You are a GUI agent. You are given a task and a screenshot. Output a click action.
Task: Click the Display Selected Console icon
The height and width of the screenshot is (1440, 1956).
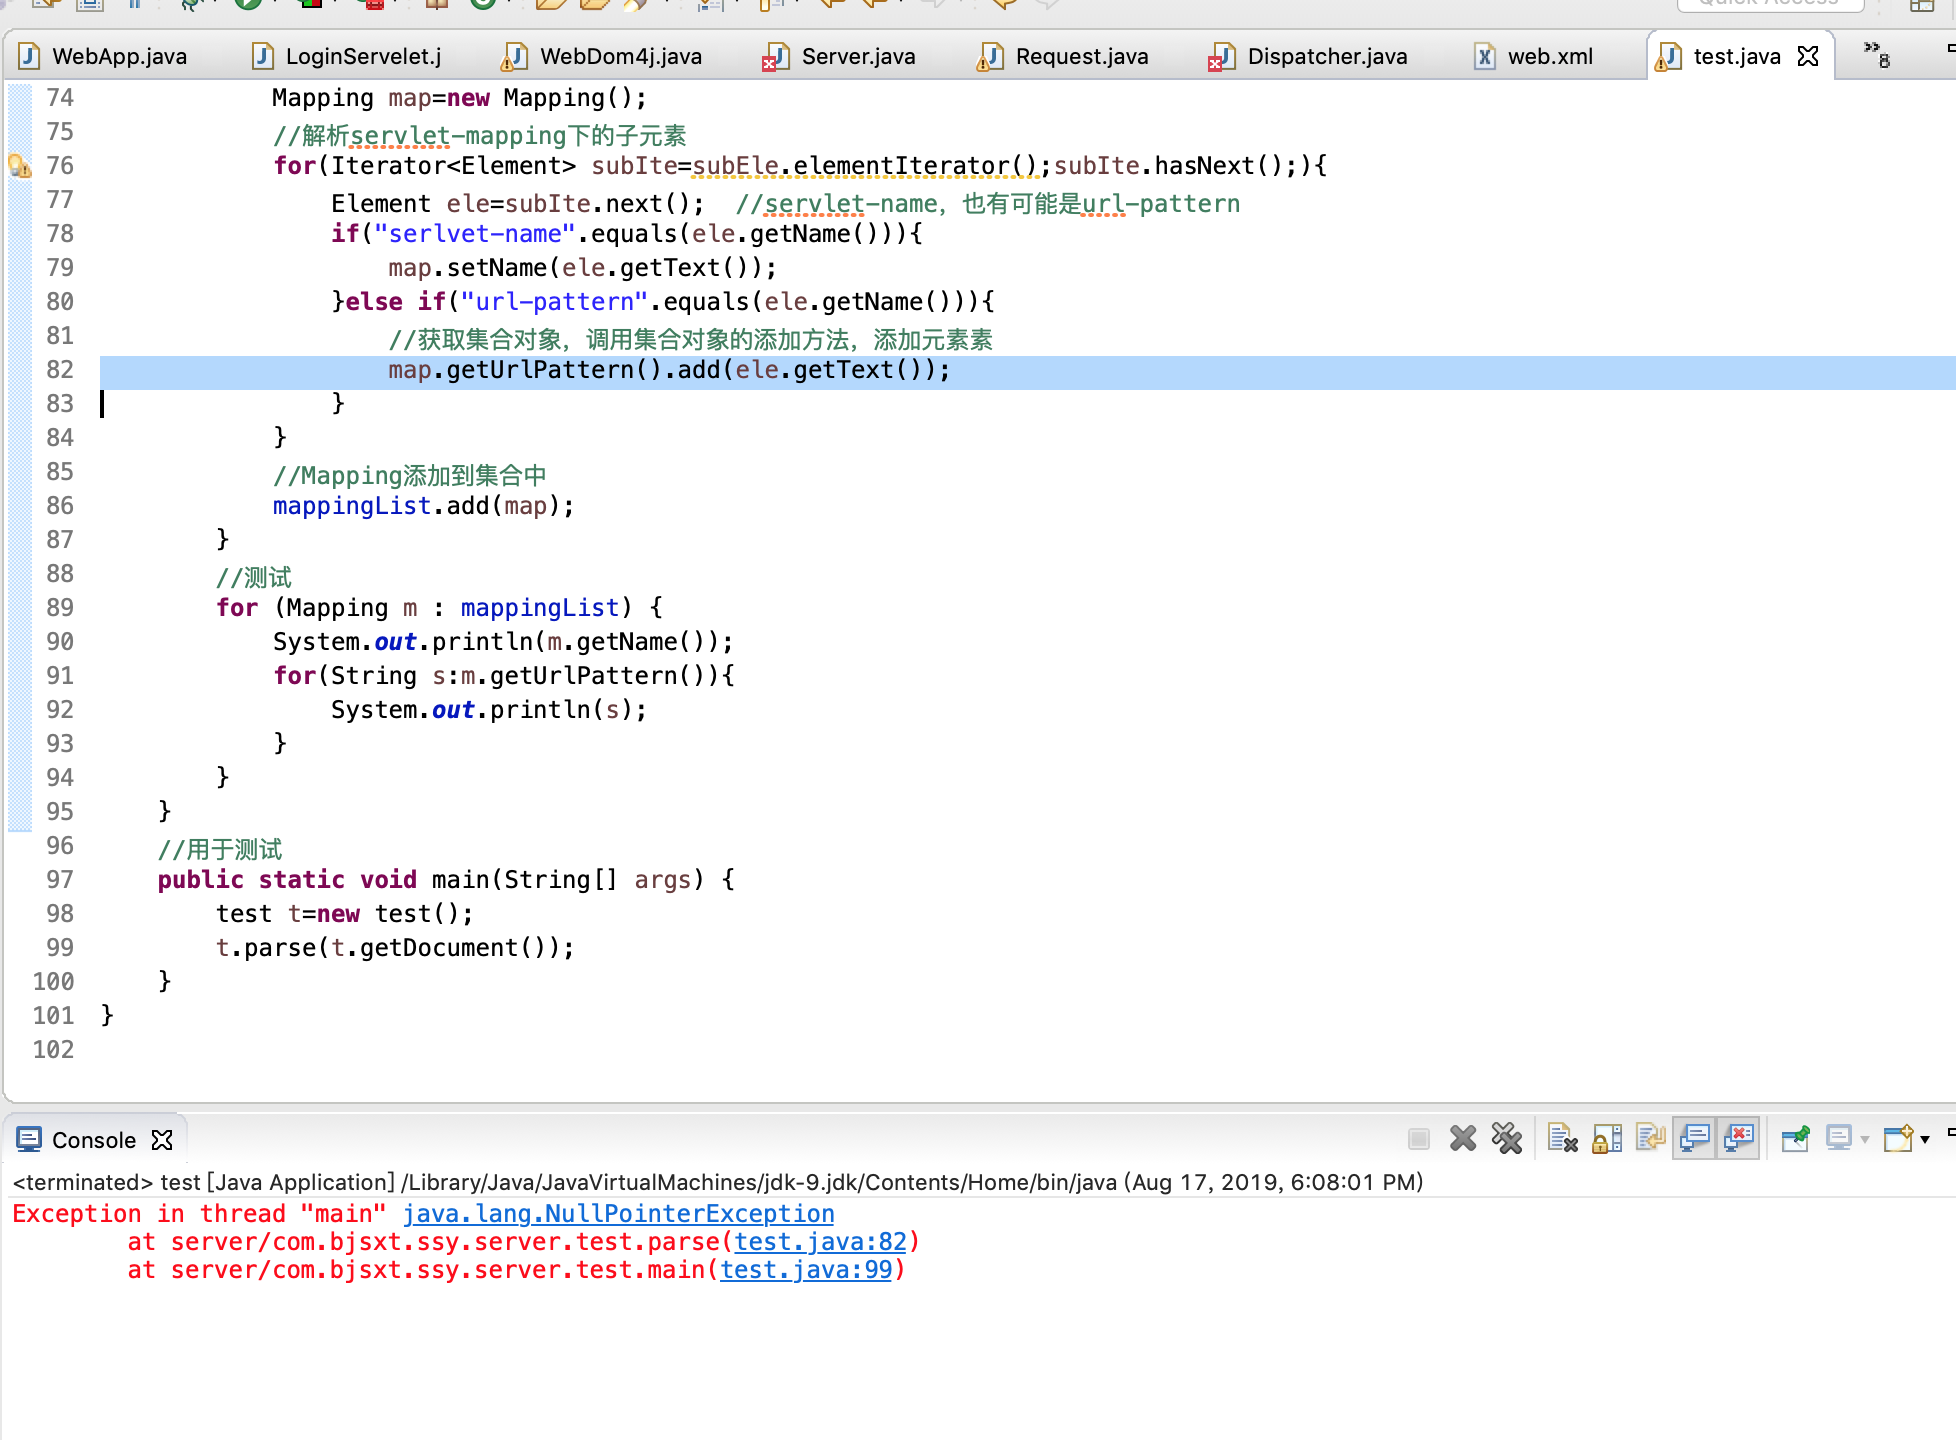[1839, 1138]
